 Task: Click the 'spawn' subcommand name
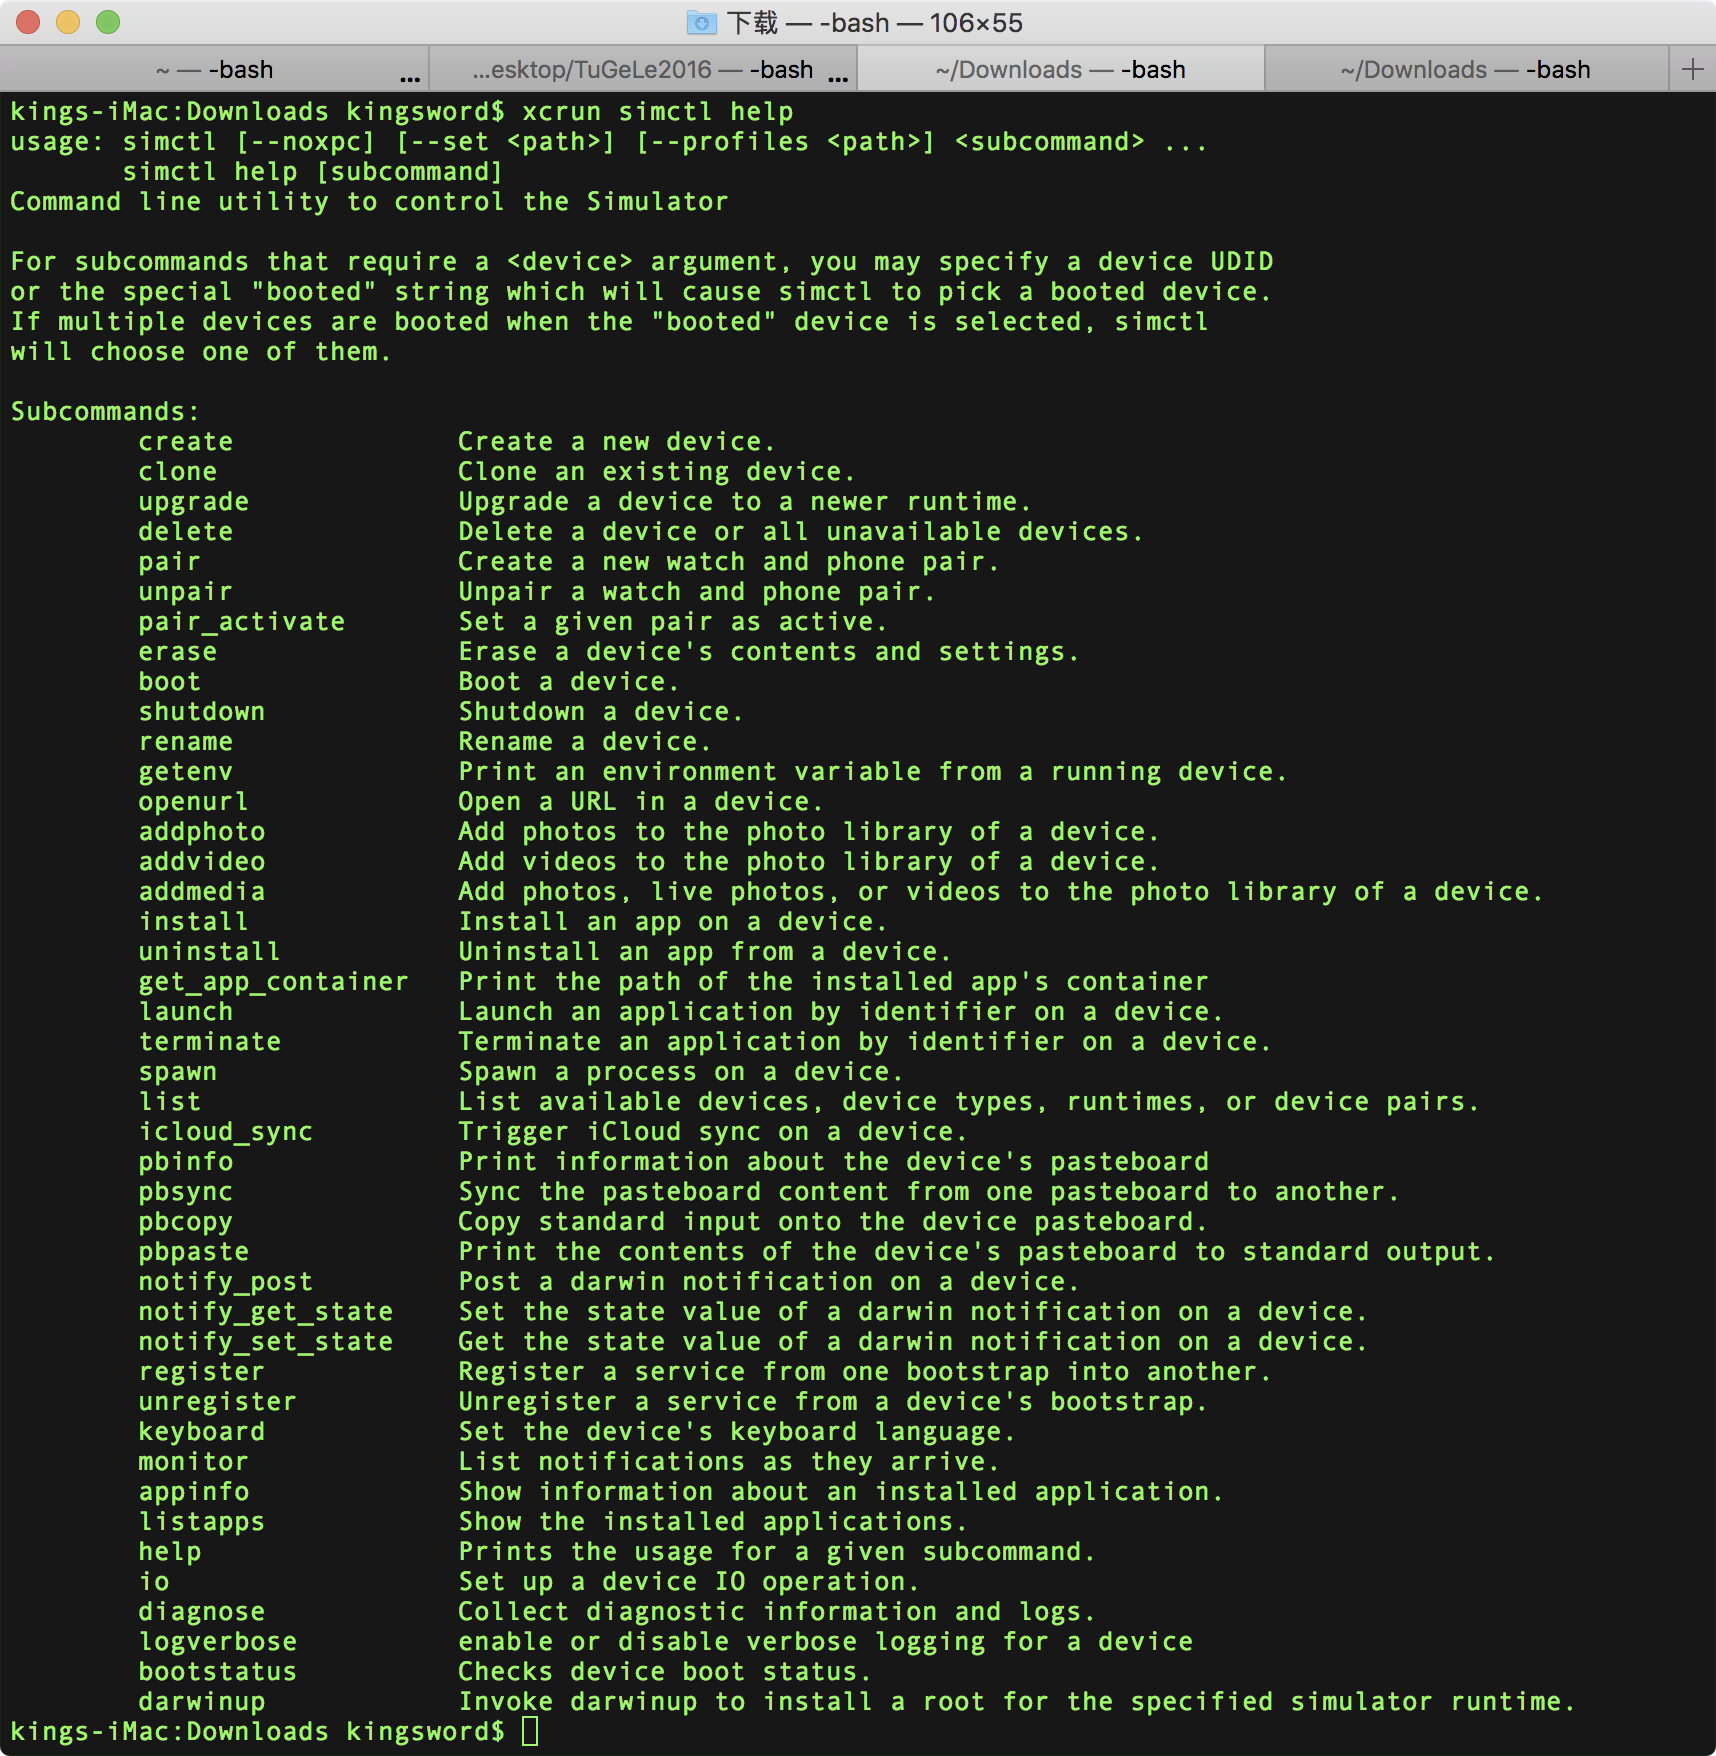(178, 1071)
